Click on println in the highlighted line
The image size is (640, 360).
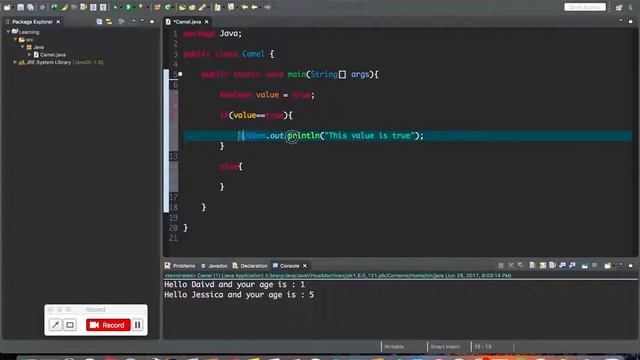pyautogui.click(x=303, y=136)
